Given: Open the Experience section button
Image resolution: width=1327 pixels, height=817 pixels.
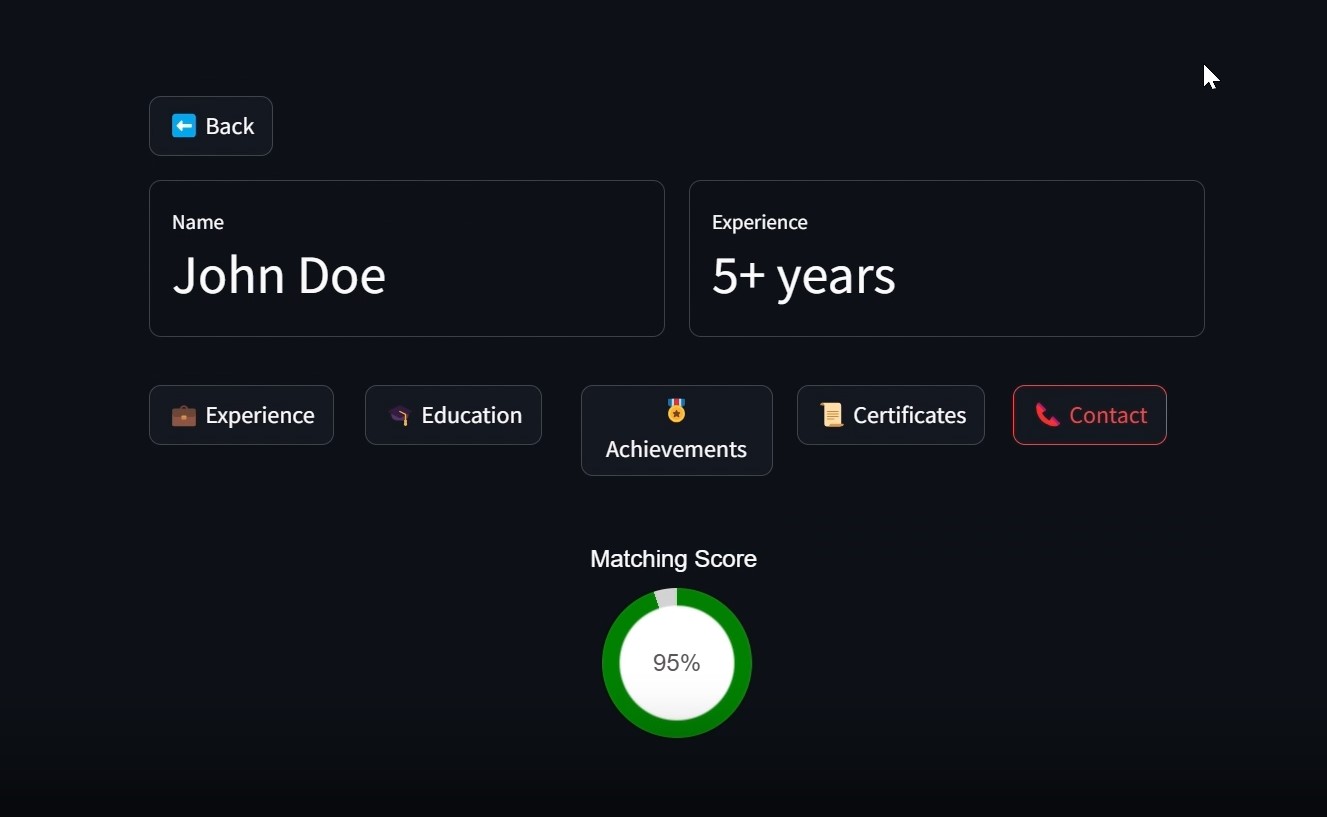Looking at the screenshot, I should (241, 415).
